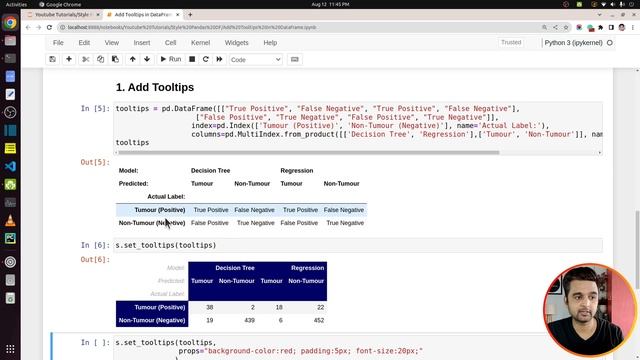Open the Help menu
Screen dimensions: 640x360
270,42
